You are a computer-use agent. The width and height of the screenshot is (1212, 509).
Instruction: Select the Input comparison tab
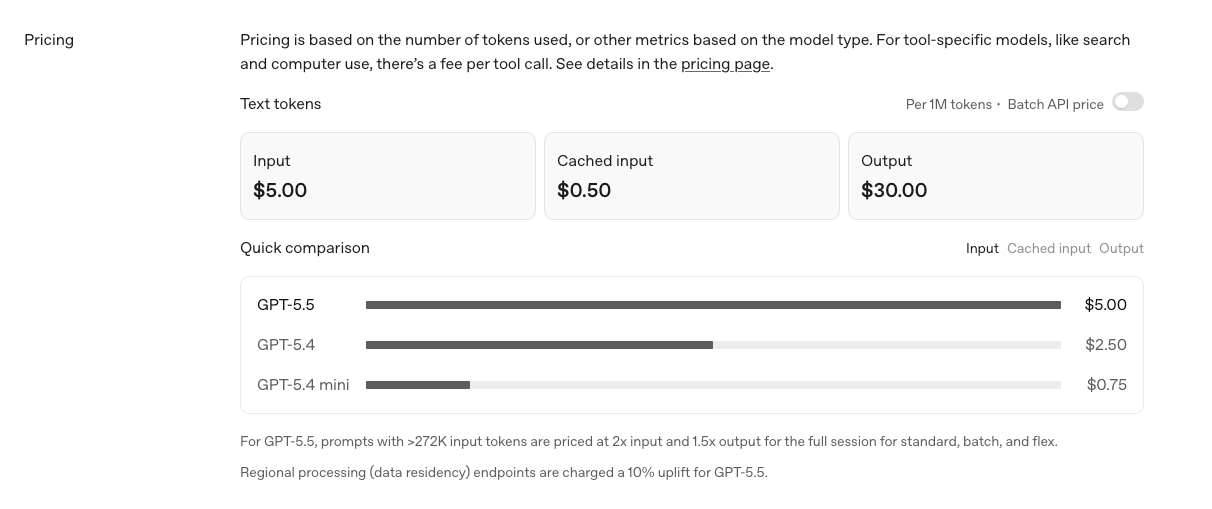[982, 248]
